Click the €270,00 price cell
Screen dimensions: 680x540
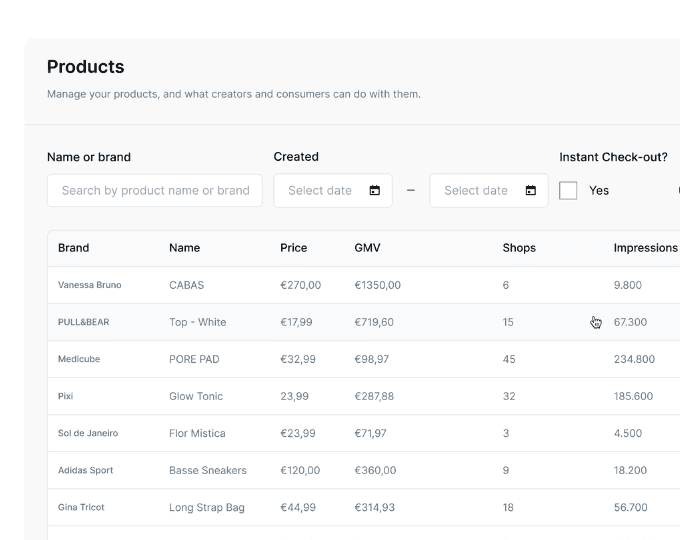point(301,285)
